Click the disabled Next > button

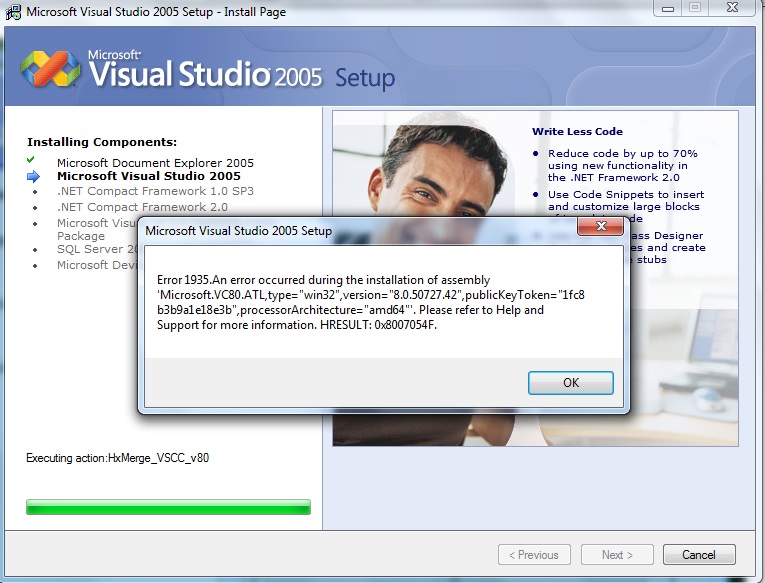[x=617, y=555]
